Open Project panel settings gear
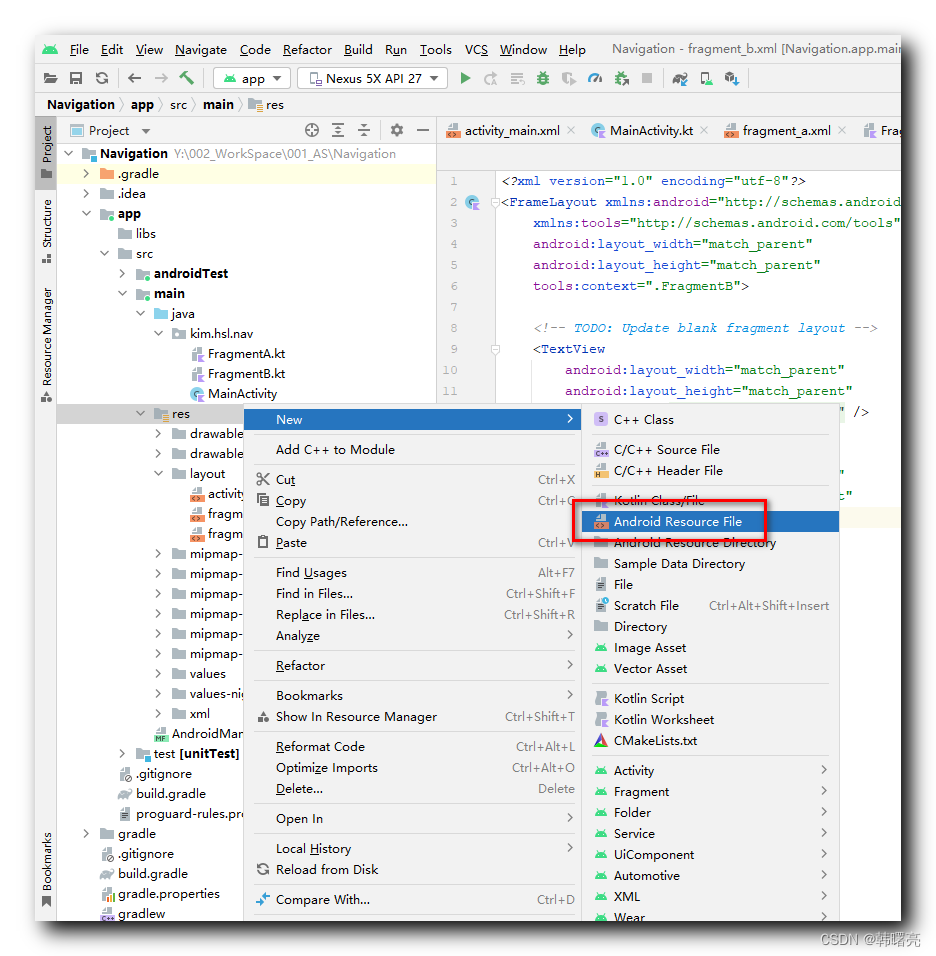This screenshot has width=936, height=956. [396, 129]
